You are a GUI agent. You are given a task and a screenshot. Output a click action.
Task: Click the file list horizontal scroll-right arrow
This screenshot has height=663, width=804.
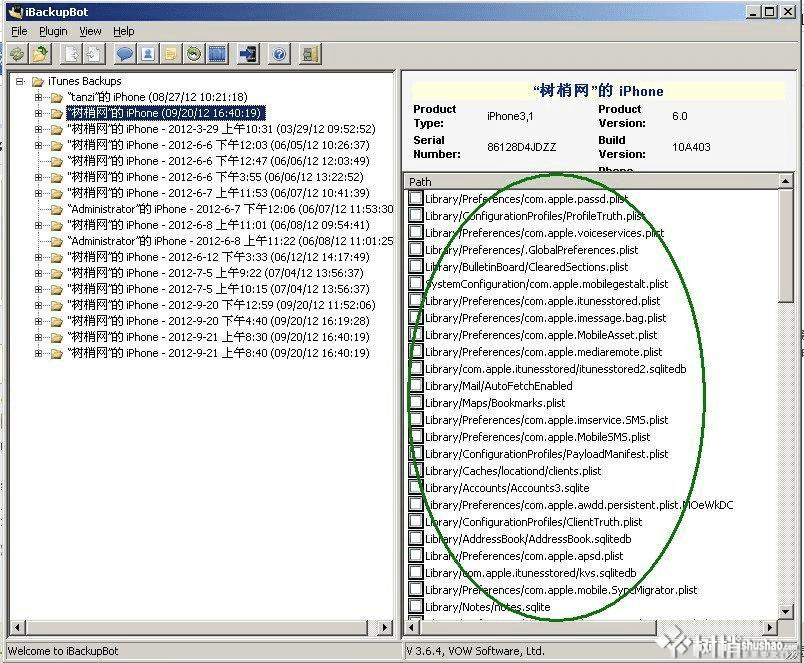coord(769,627)
